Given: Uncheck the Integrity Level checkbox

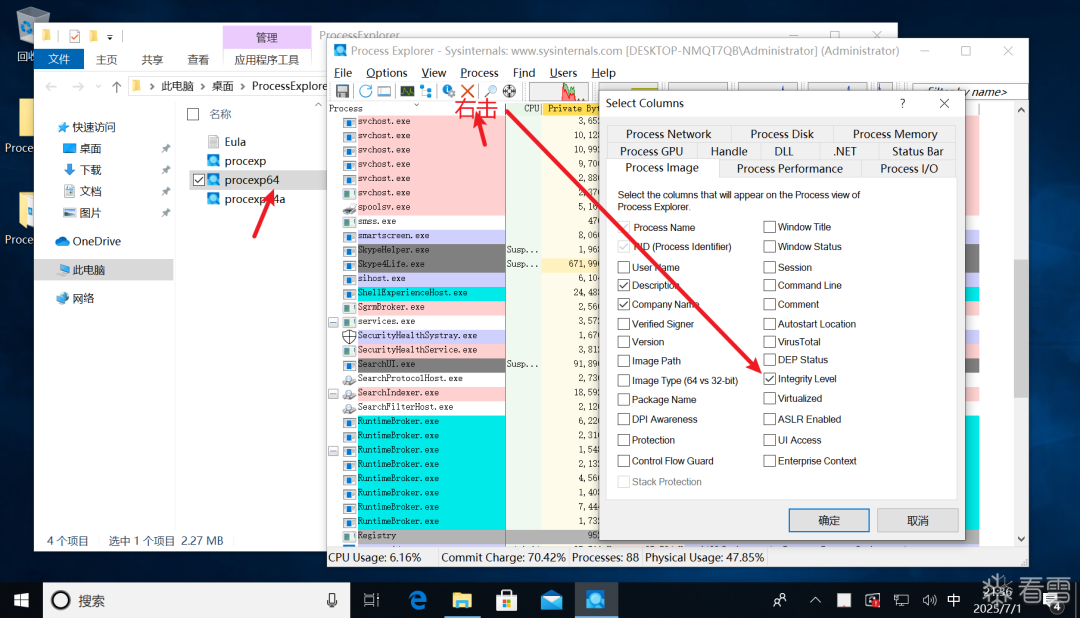Looking at the screenshot, I should point(769,379).
